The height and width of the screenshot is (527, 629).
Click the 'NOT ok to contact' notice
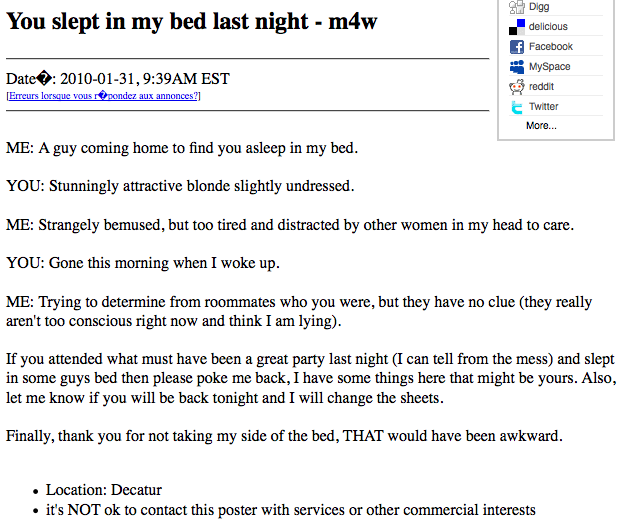pyautogui.click(x=290, y=510)
